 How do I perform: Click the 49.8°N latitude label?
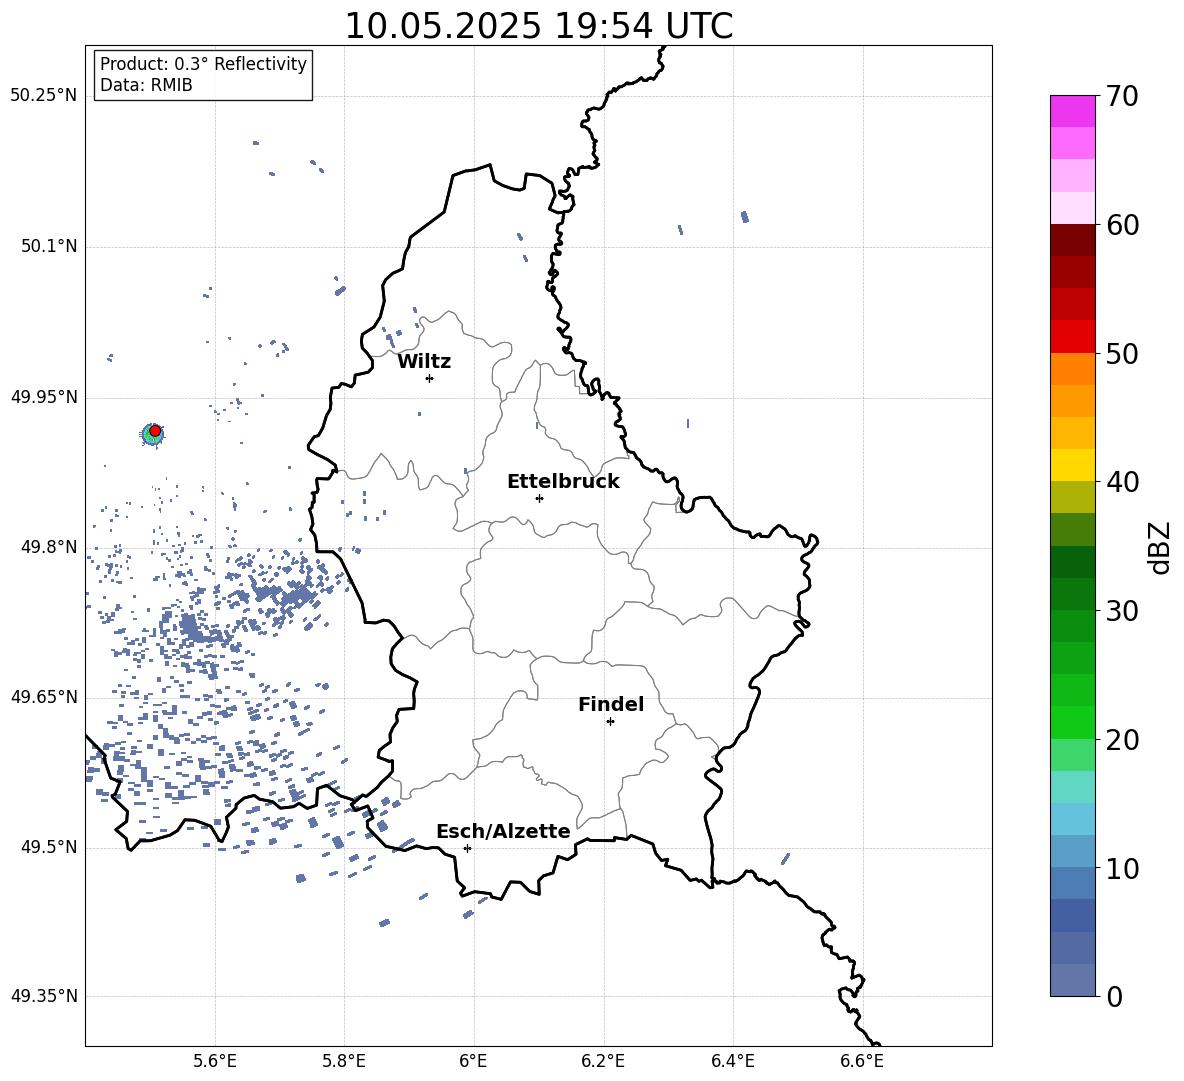(49, 547)
